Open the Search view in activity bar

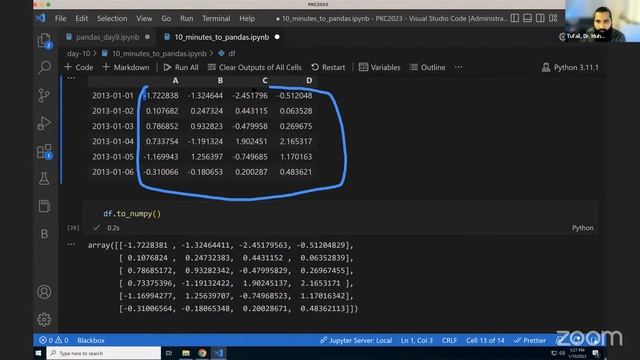[x=44, y=67]
